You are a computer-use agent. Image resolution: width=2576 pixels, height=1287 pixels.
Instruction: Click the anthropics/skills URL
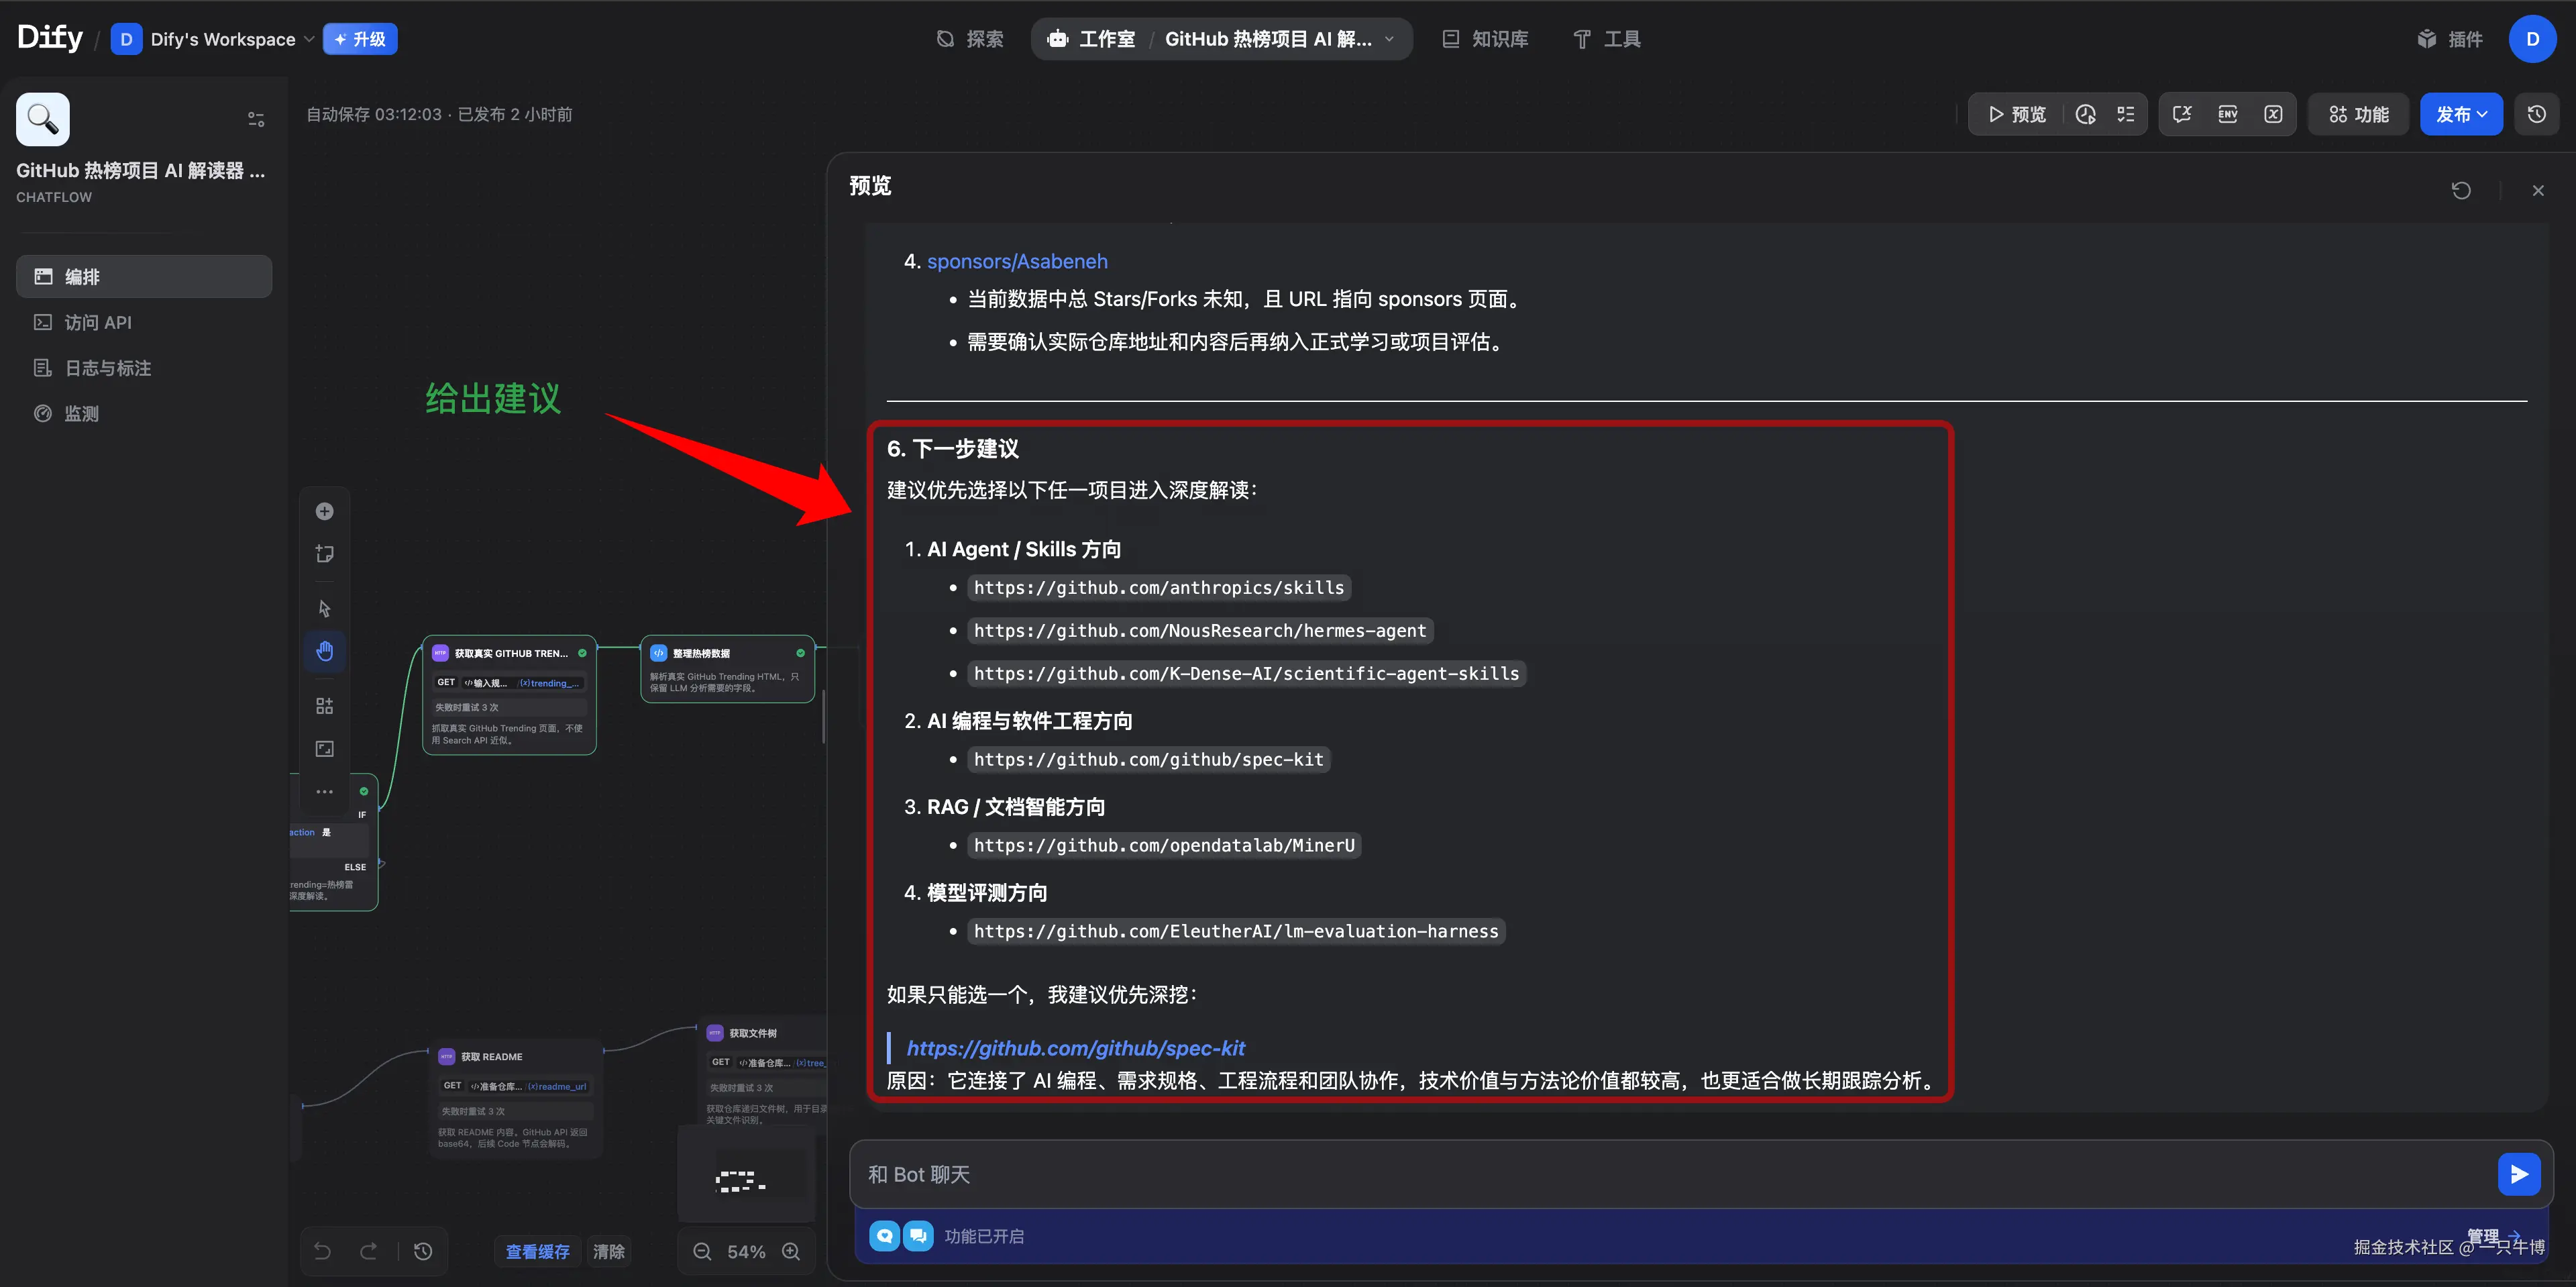(x=1159, y=588)
